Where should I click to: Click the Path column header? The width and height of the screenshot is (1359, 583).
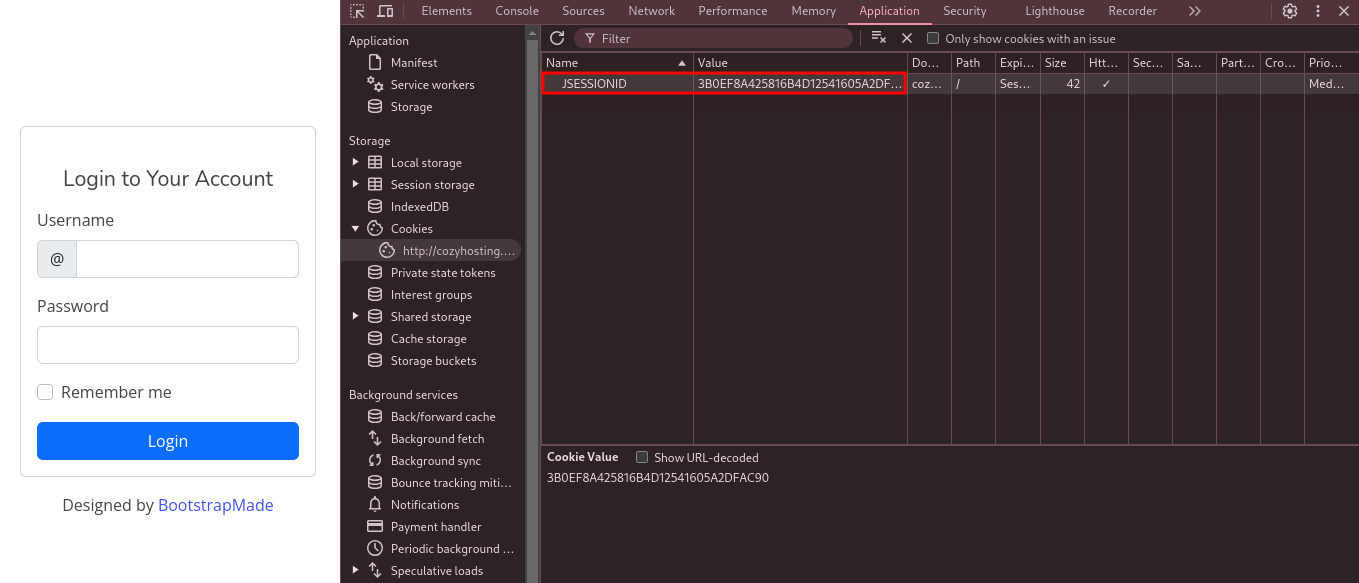(x=973, y=63)
